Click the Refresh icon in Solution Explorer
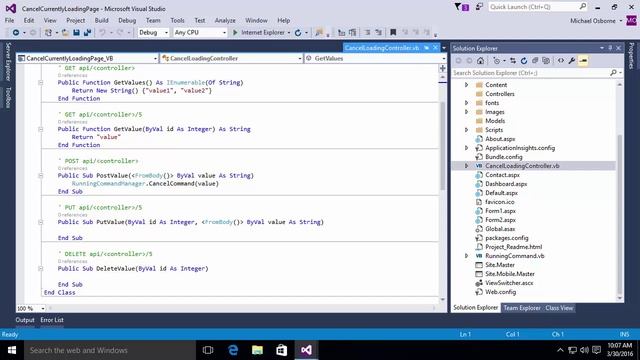Image resolution: width=640 pixels, height=360 pixels. click(x=524, y=61)
